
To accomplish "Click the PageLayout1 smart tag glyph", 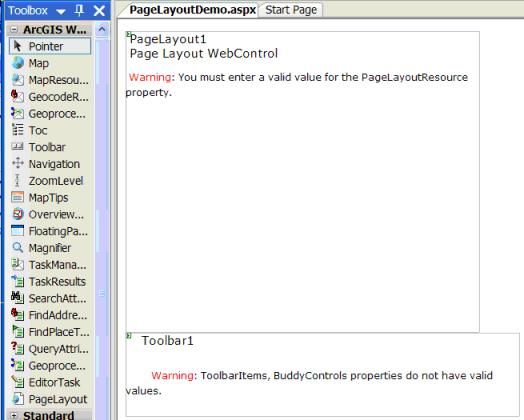I will point(128,33).
